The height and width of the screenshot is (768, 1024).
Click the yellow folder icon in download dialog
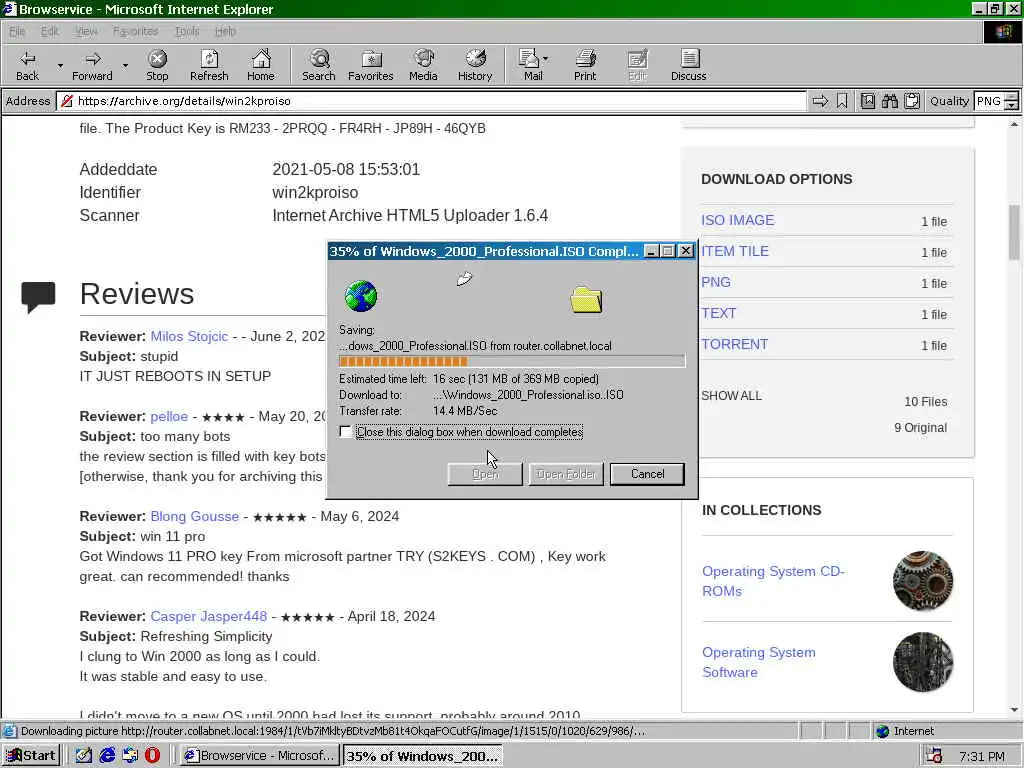[x=586, y=300]
